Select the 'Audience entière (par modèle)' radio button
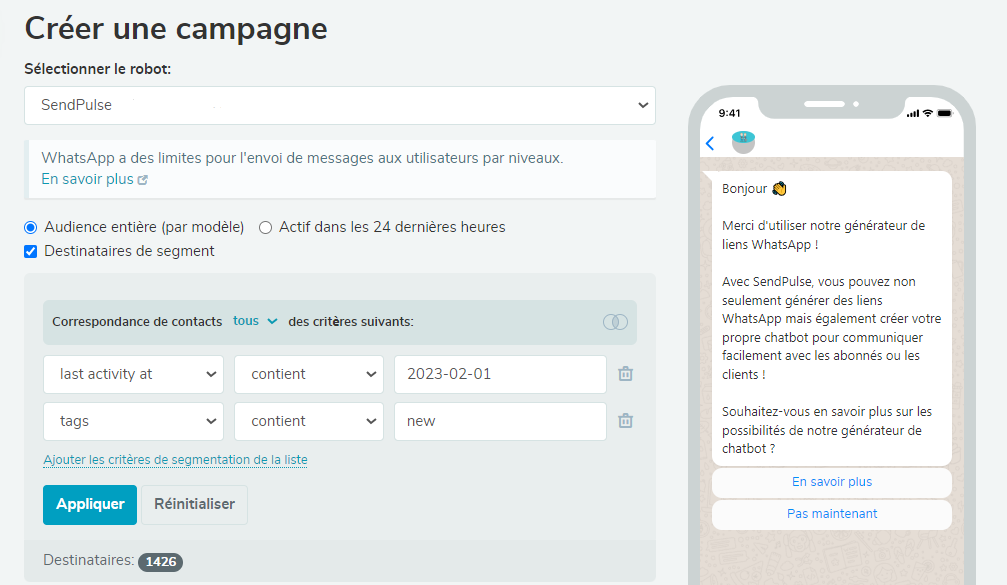 click(x=28, y=226)
